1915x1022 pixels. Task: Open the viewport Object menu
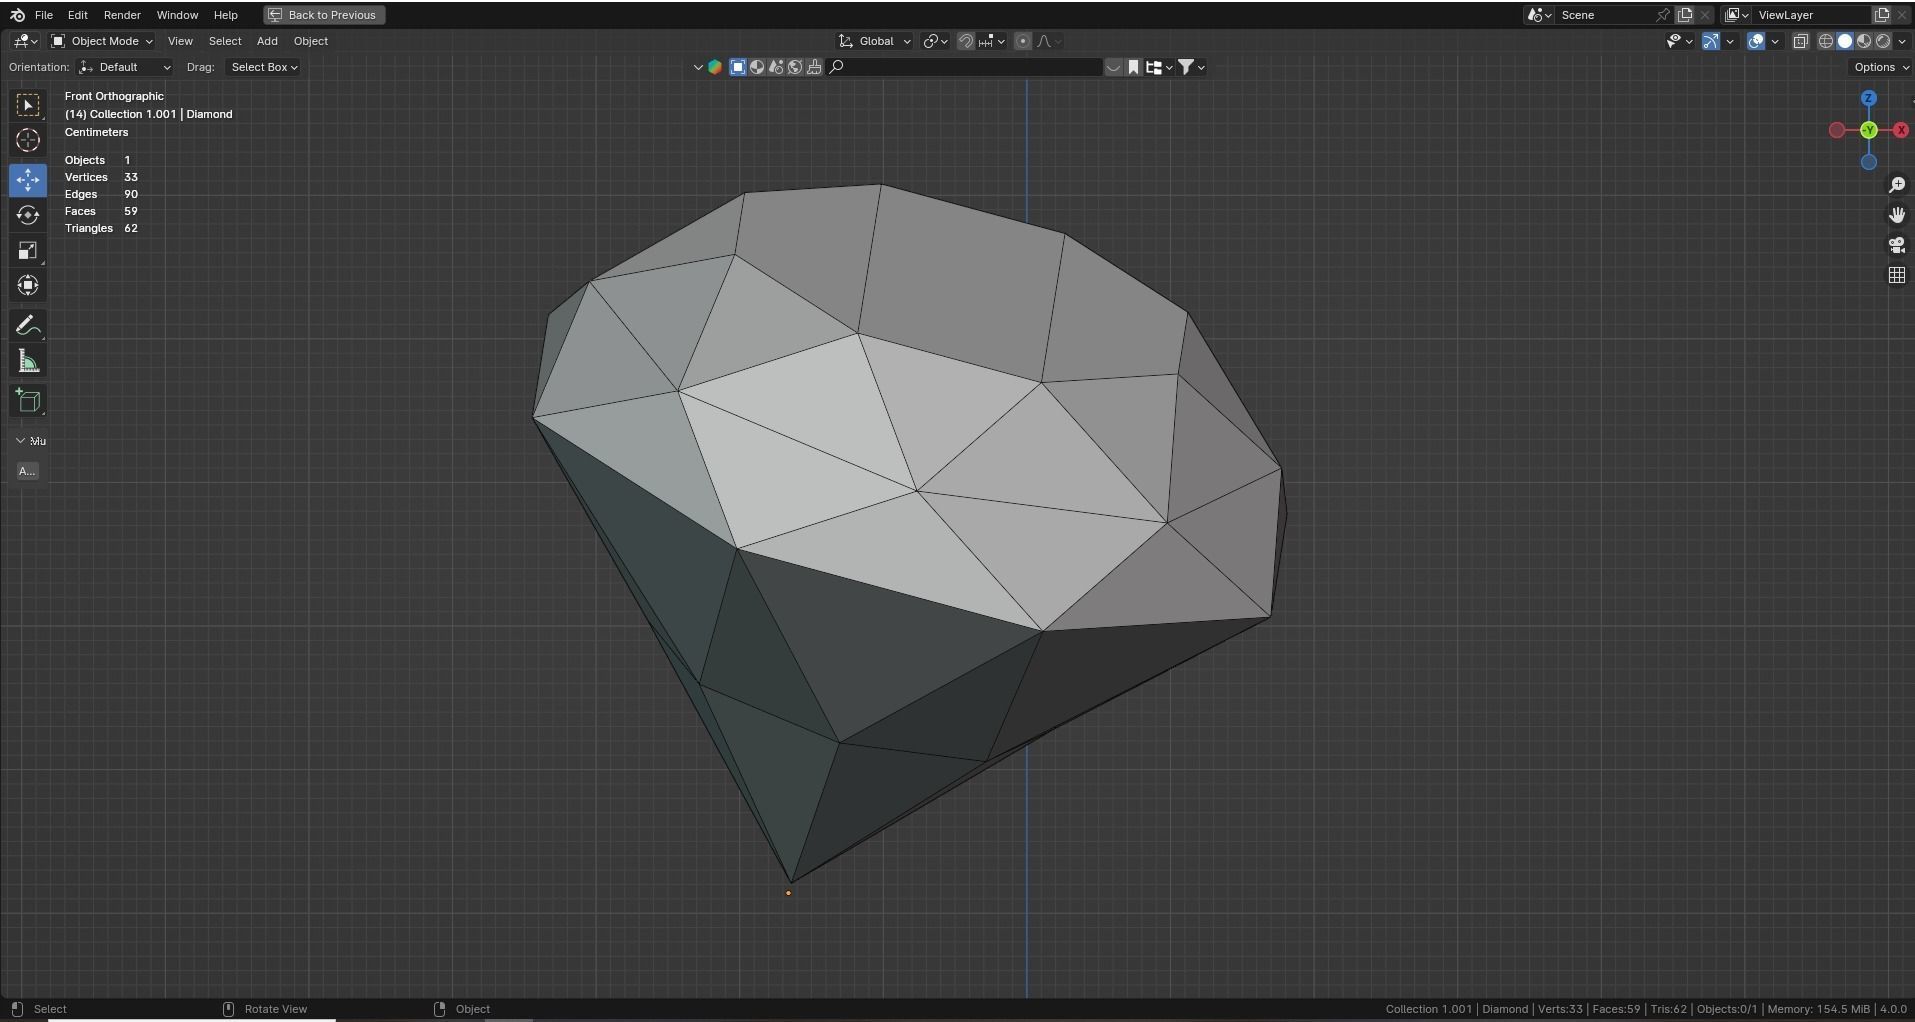pos(311,41)
